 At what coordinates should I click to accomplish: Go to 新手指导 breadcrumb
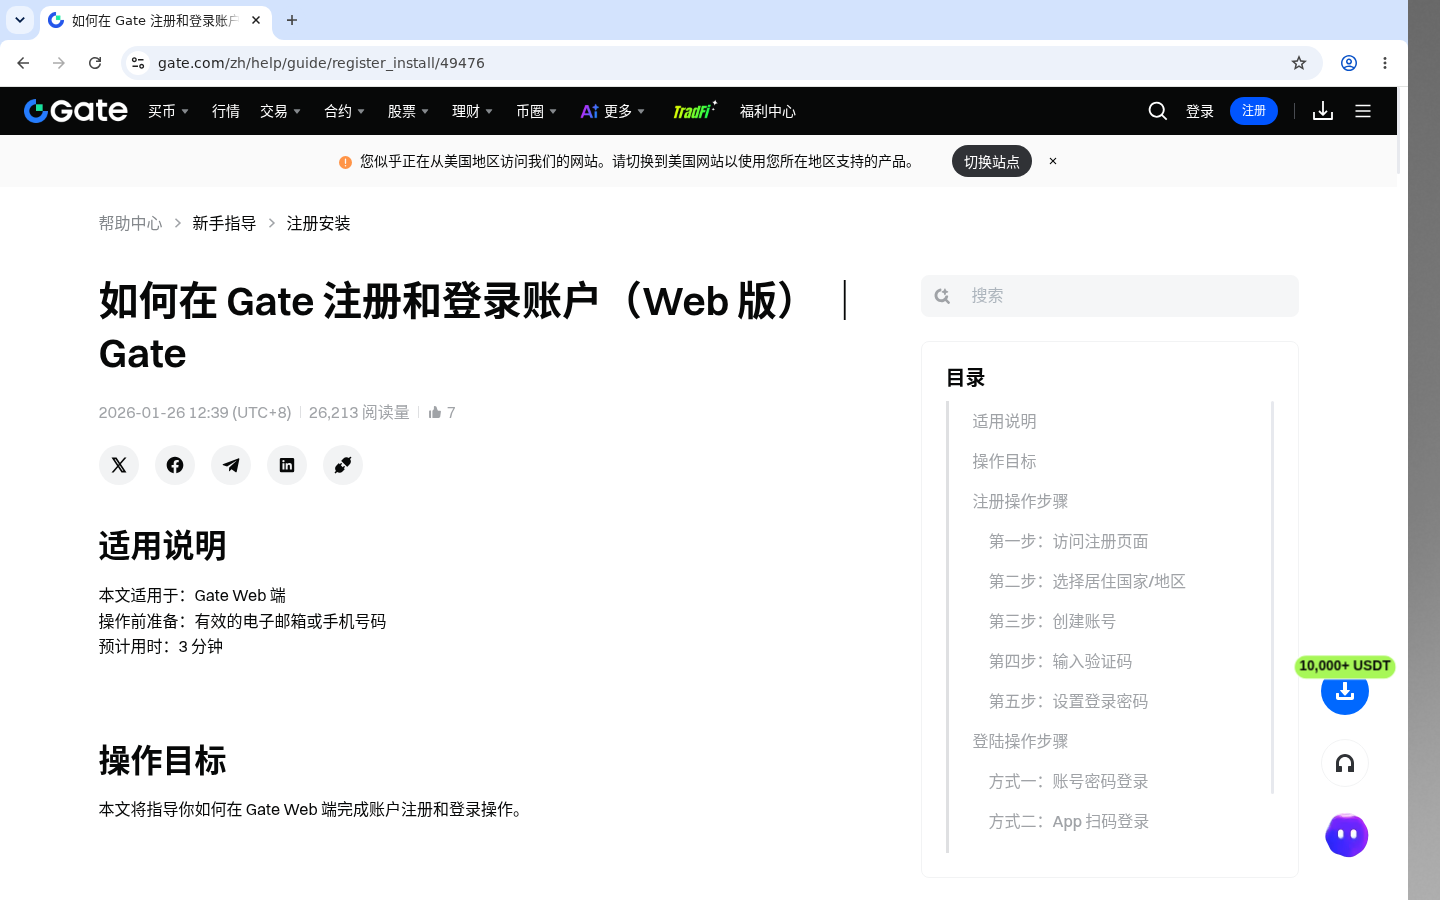224,223
